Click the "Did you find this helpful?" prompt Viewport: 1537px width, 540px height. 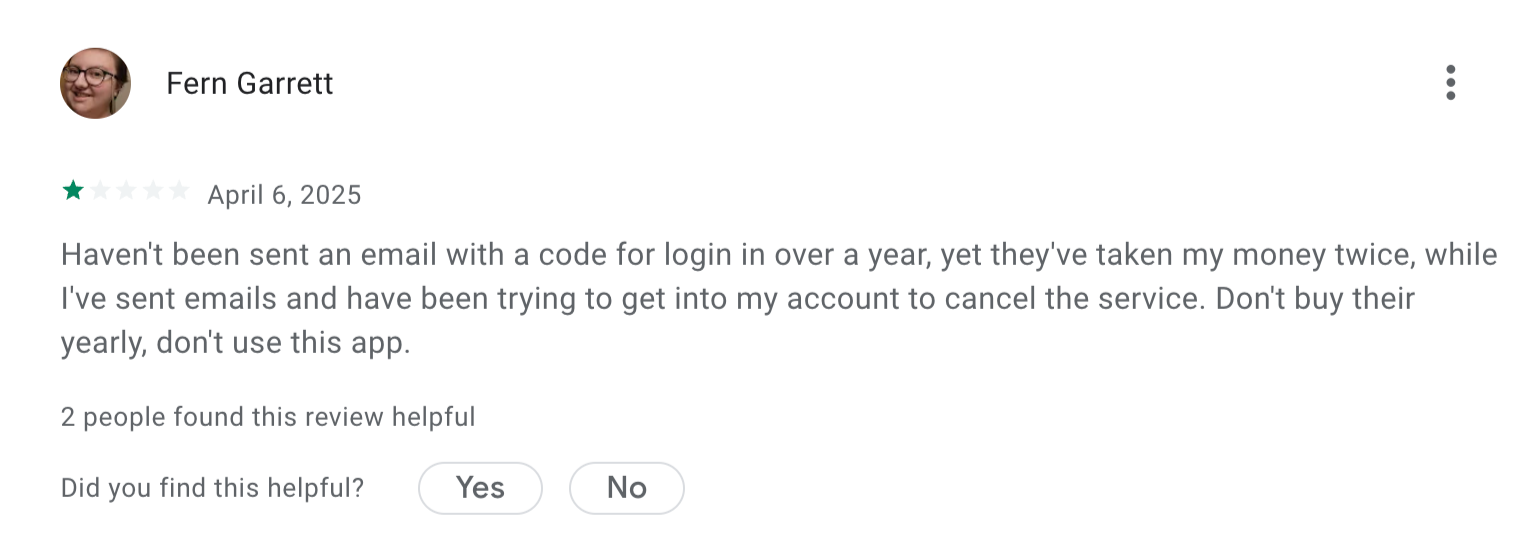212,488
